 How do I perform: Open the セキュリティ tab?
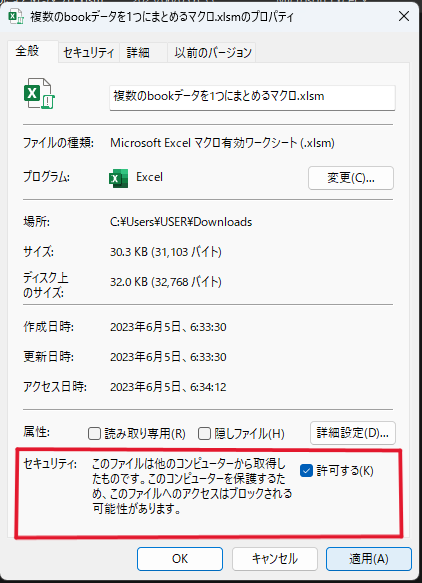[89, 52]
